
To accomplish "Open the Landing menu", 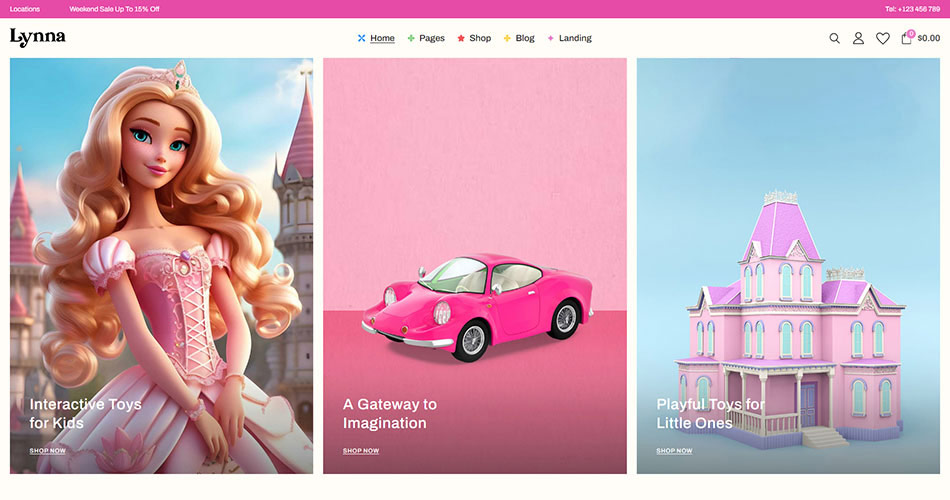I will tap(575, 38).
